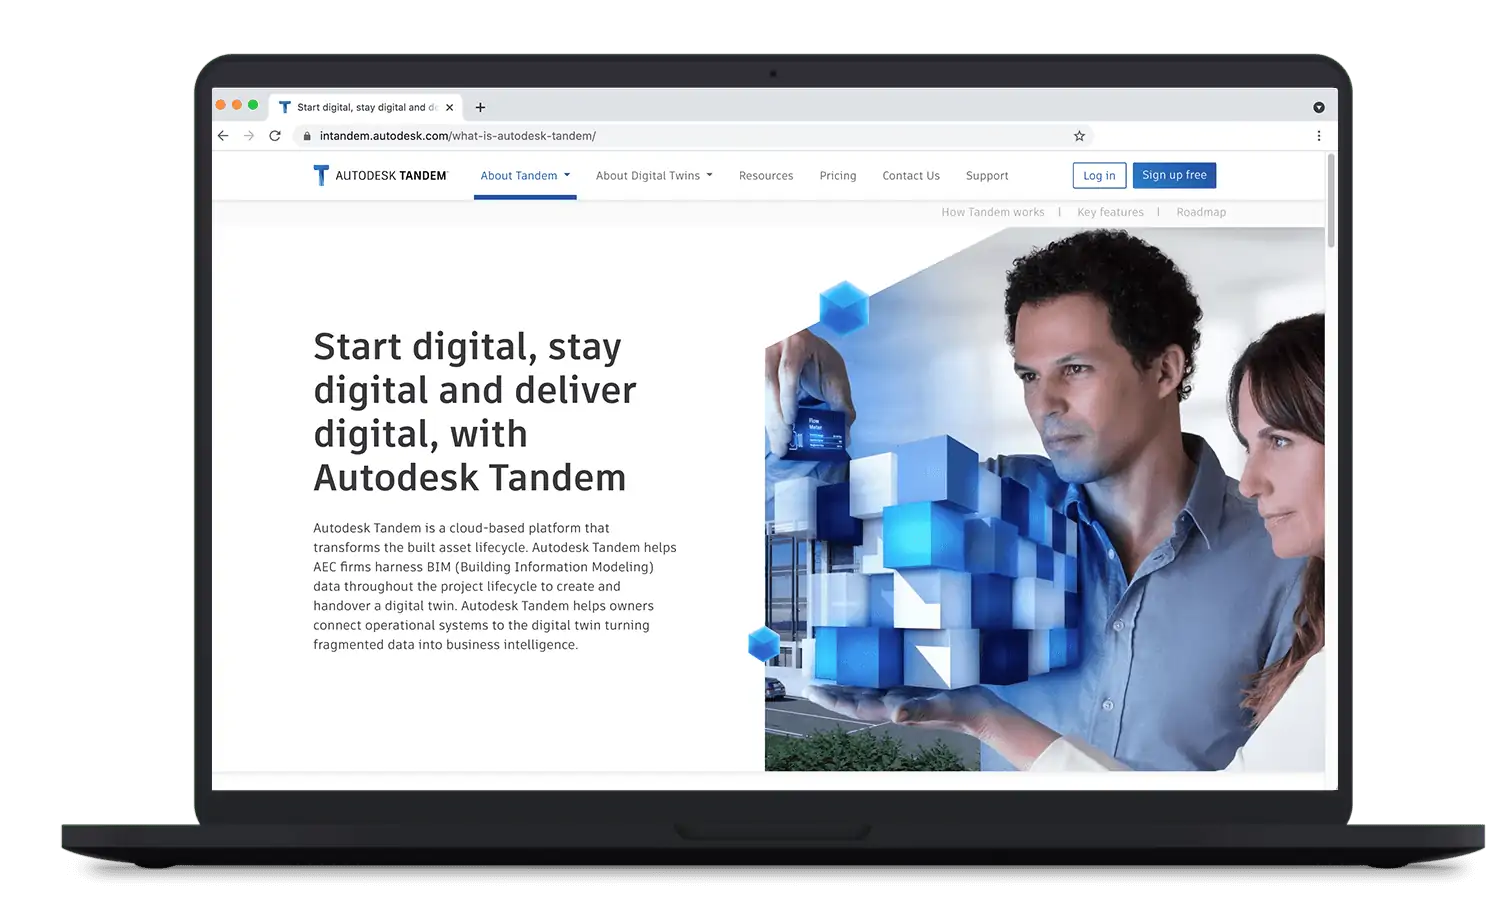Reload the page with the refresh icon
The image size is (1510, 904).
[275, 136]
